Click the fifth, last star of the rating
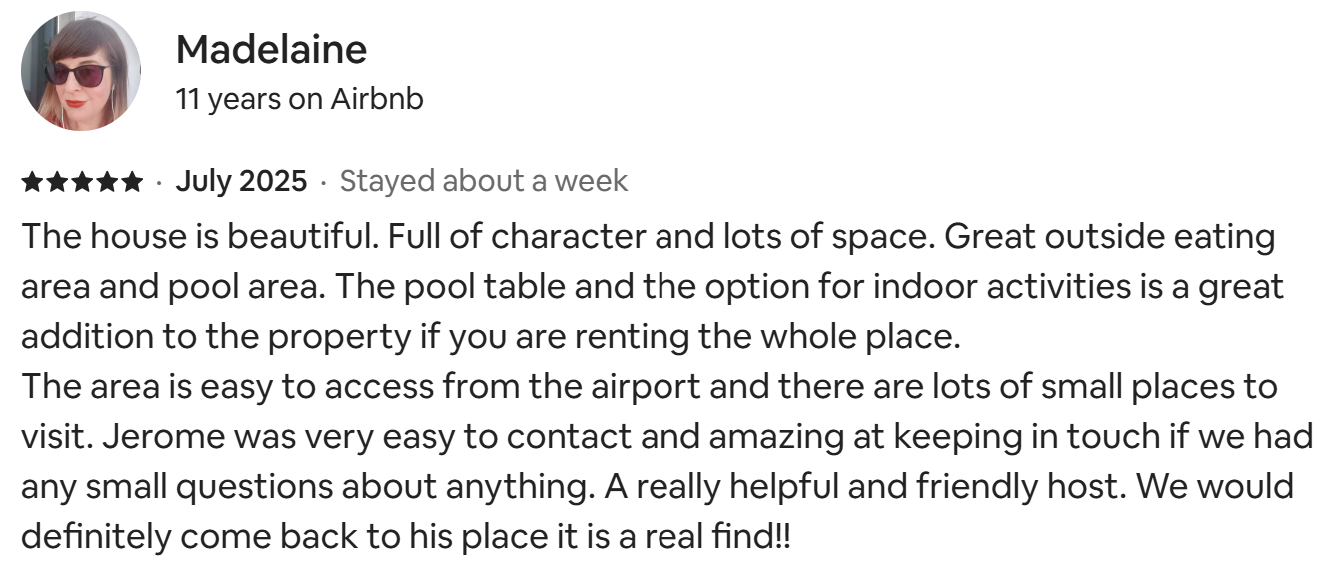The image size is (1325, 572). [132, 182]
